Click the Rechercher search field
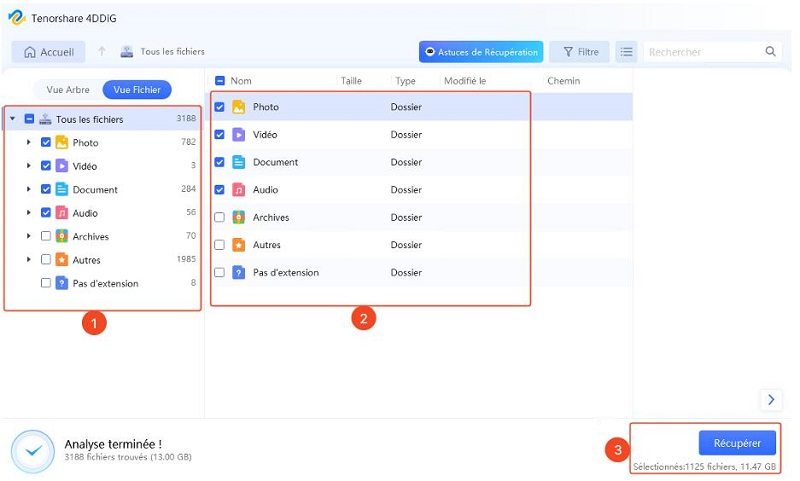 [x=702, y=52]
